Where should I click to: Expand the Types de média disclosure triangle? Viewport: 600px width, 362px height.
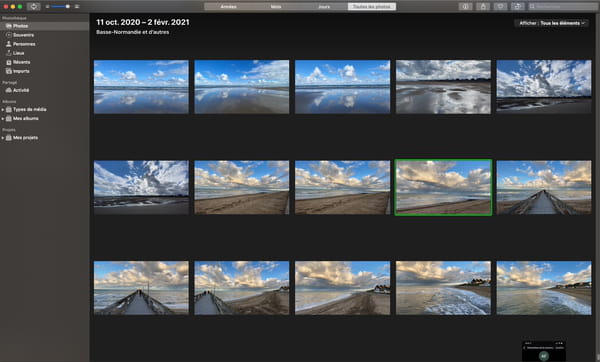pyautogui.click(x=3, y=110)
